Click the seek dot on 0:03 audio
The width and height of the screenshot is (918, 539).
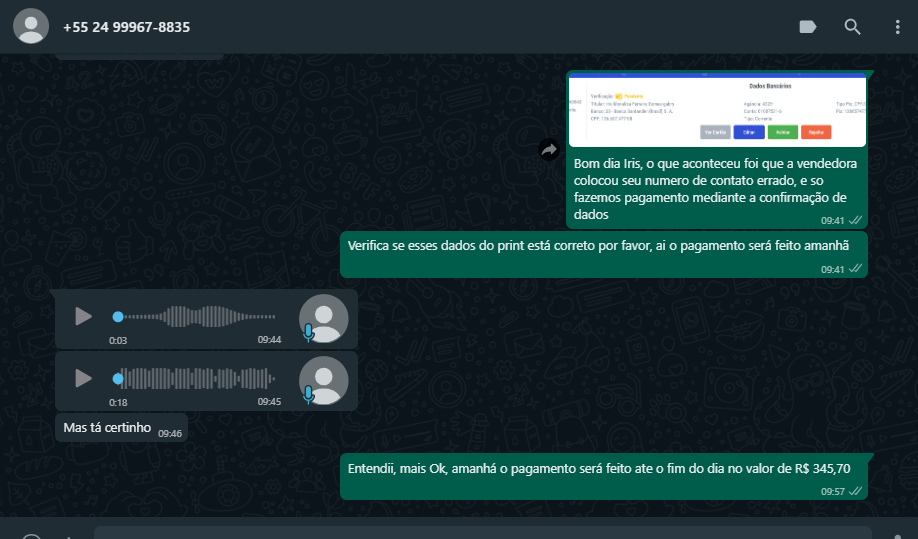(118, 317)
